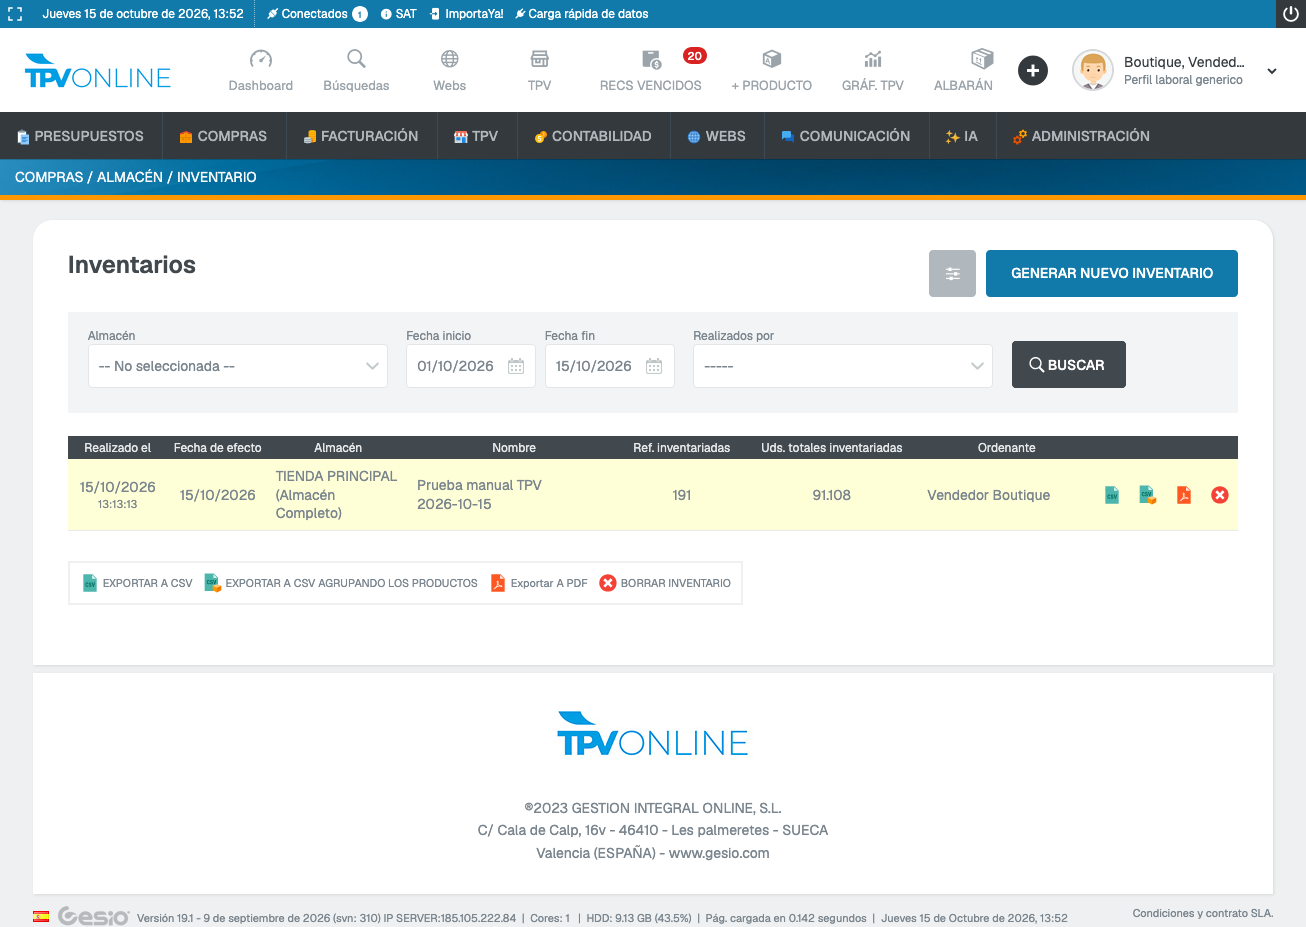Open the COMPRAS menu
Viewport: 1306px width, 927px height.
(223, 136)
